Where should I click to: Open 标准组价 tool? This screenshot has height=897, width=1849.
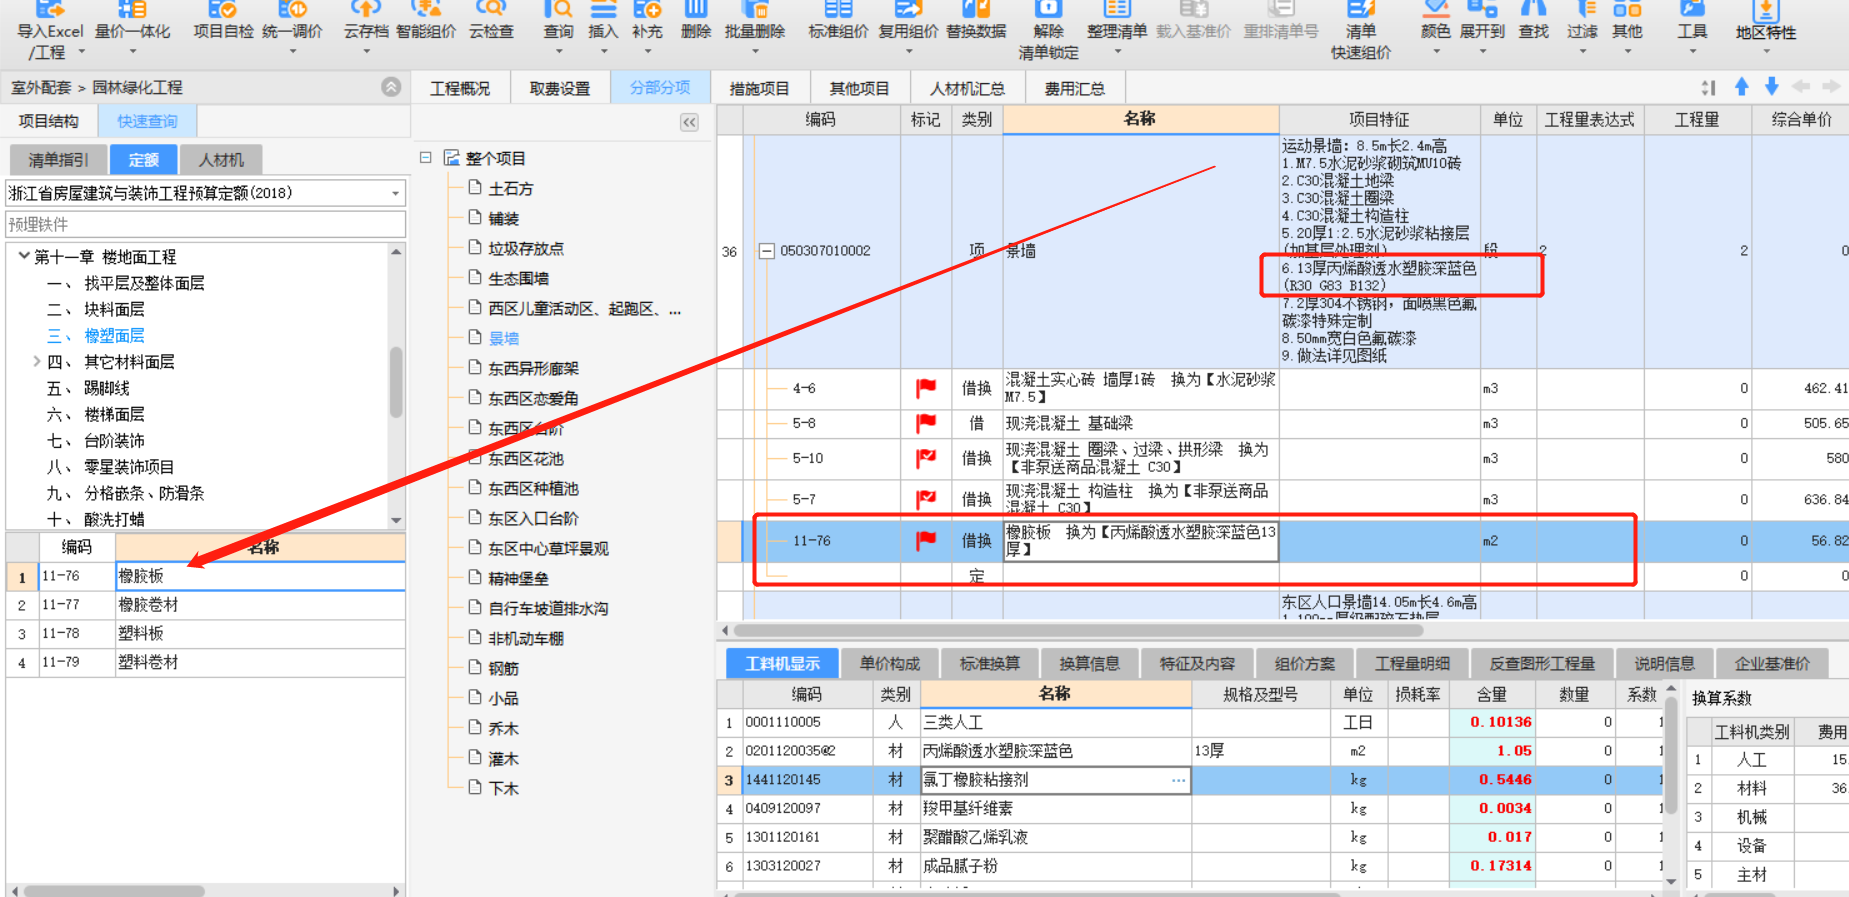coord(838,22)
